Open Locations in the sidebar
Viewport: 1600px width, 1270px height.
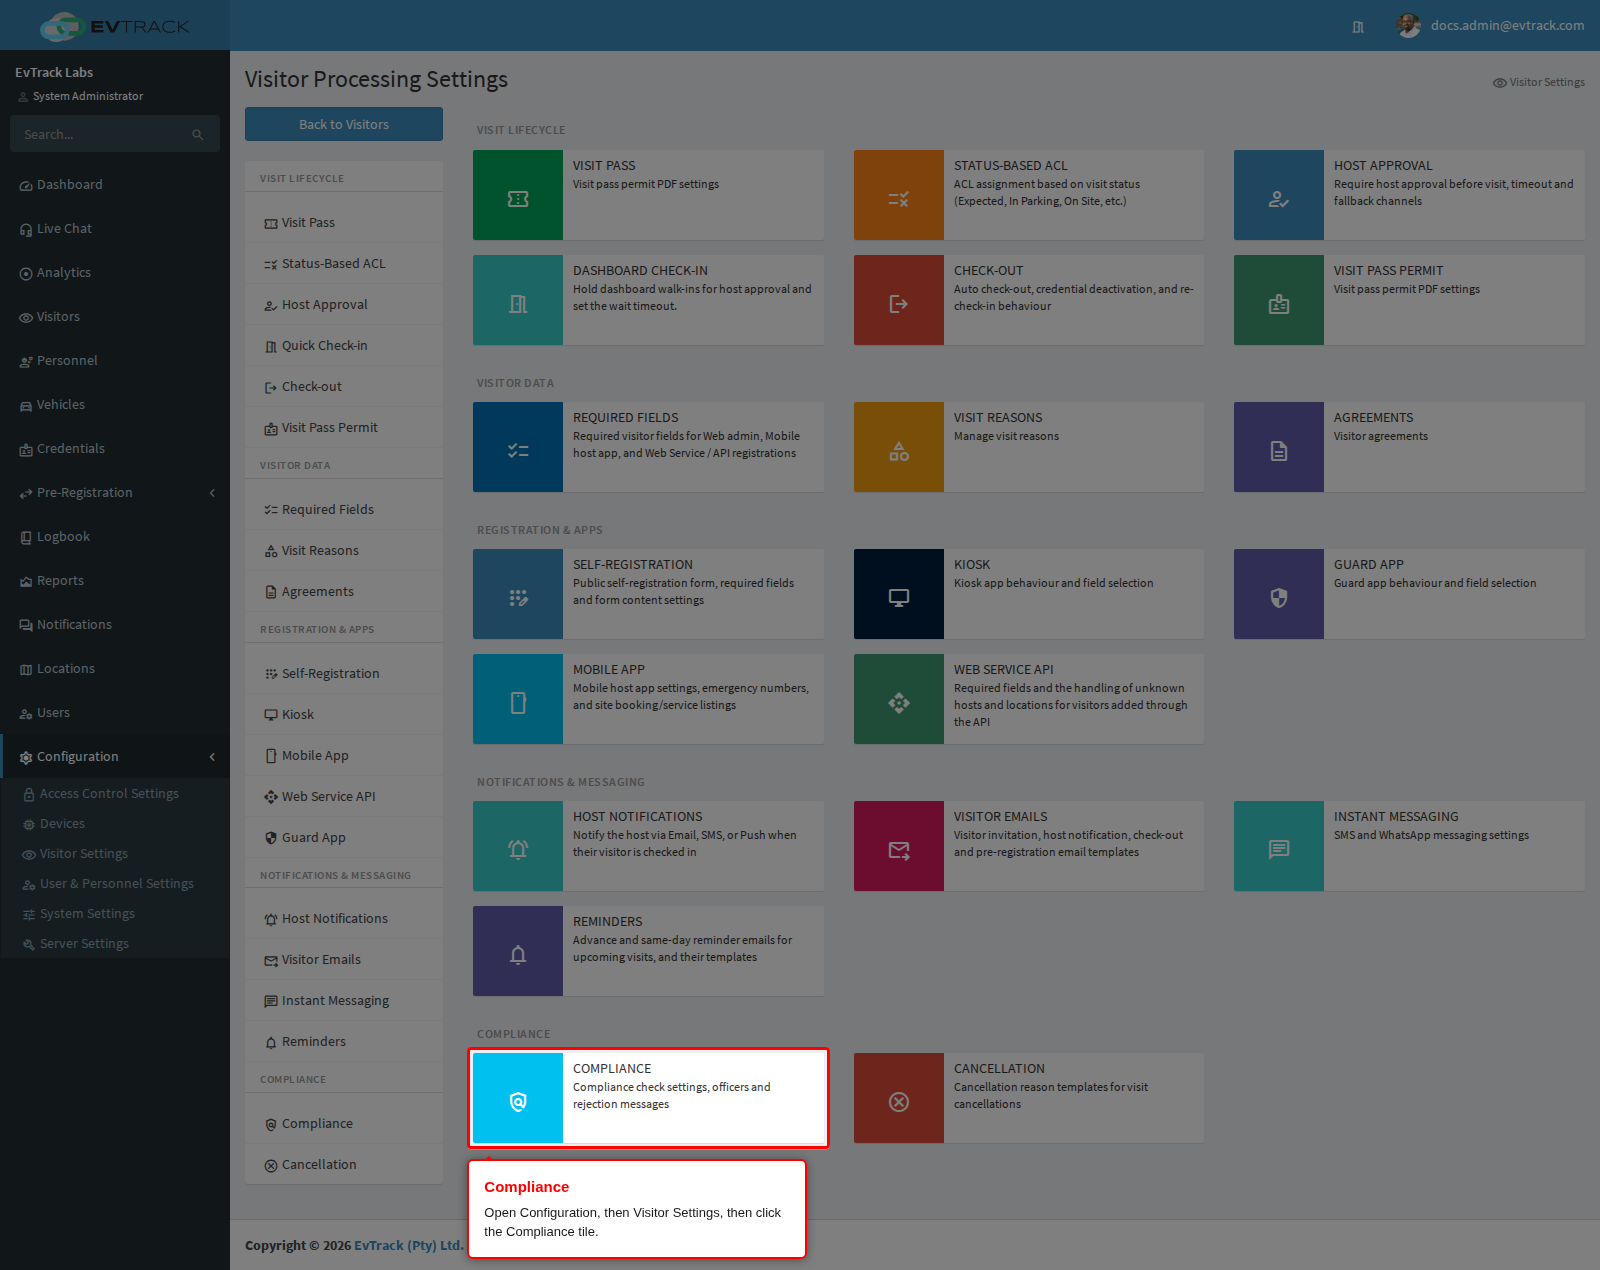click(115, 669)
